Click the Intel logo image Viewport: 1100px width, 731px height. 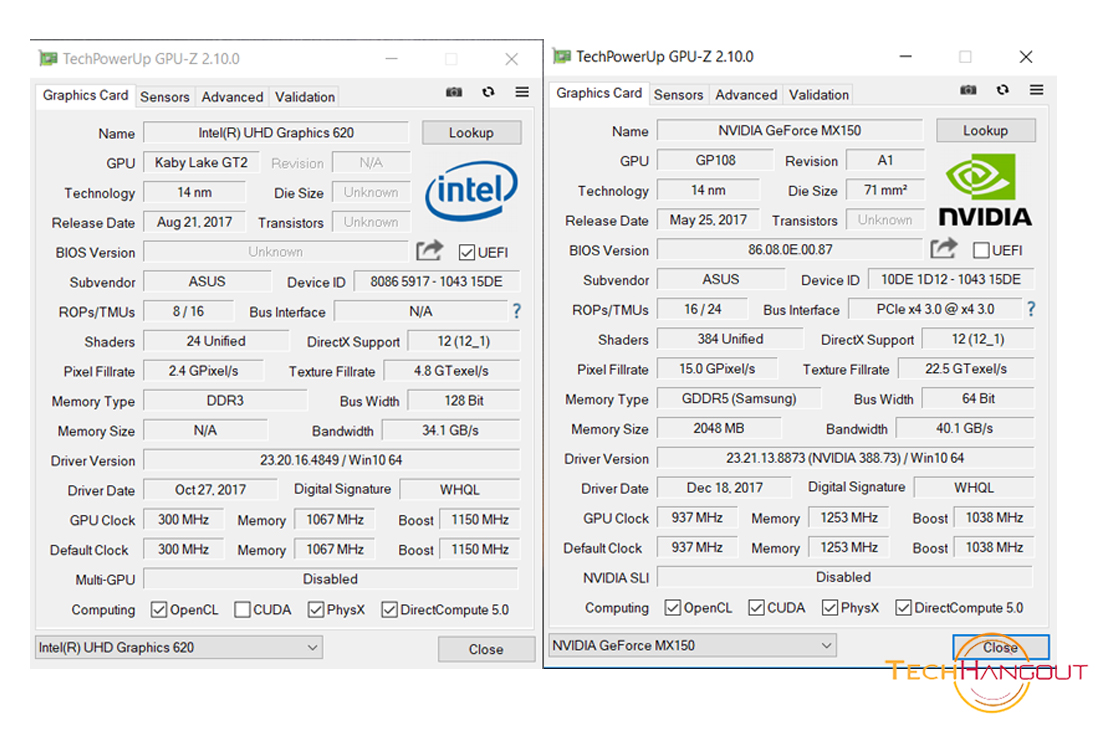[471, 190]
